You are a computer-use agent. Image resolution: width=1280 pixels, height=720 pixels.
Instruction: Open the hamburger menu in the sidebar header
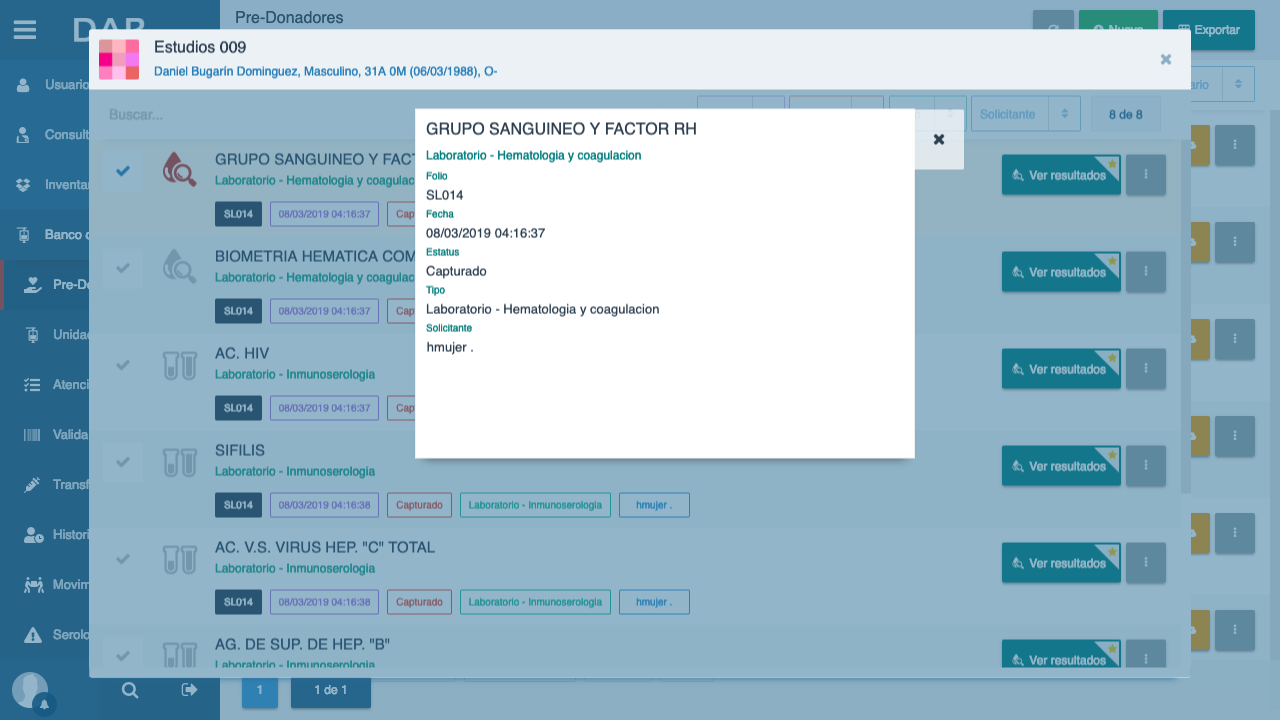25,30
